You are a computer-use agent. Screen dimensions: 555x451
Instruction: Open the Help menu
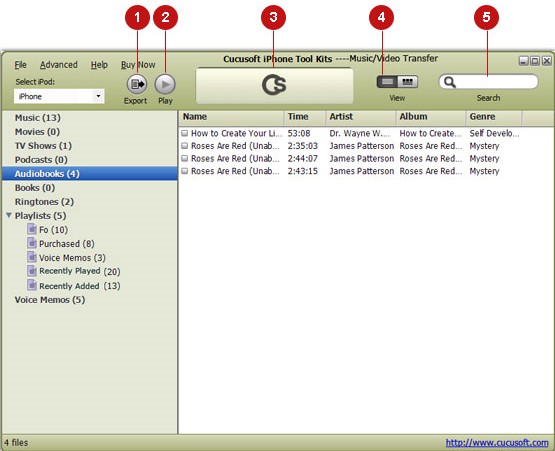99,65
